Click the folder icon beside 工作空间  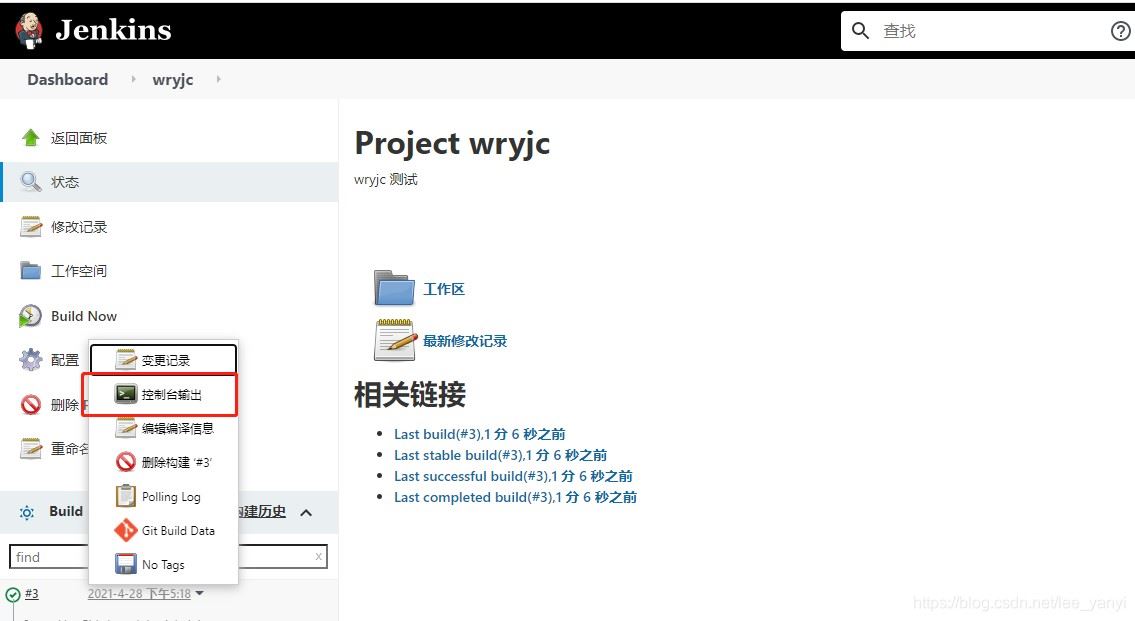click(30, 271)
